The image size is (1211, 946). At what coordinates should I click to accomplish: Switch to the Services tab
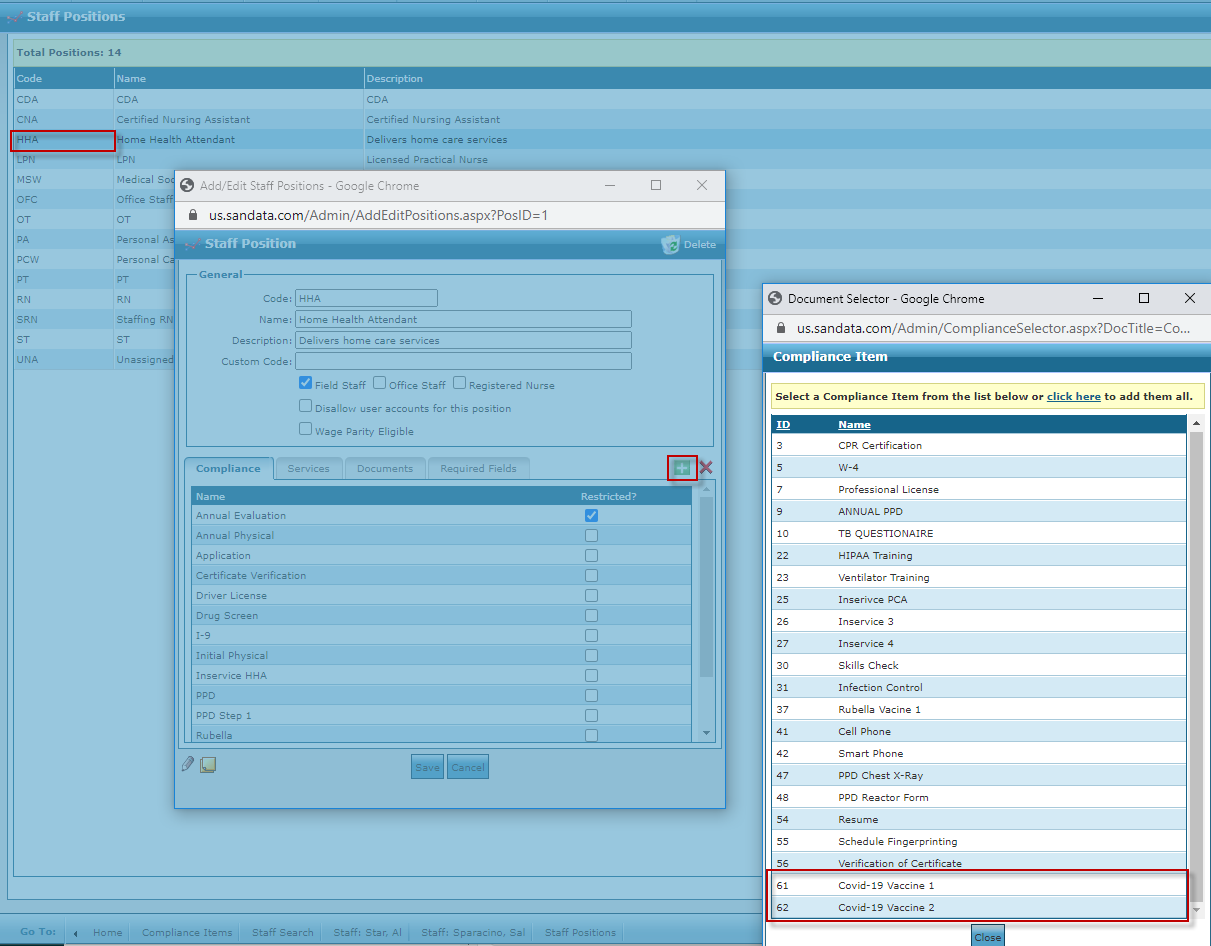tap(308, 468)
